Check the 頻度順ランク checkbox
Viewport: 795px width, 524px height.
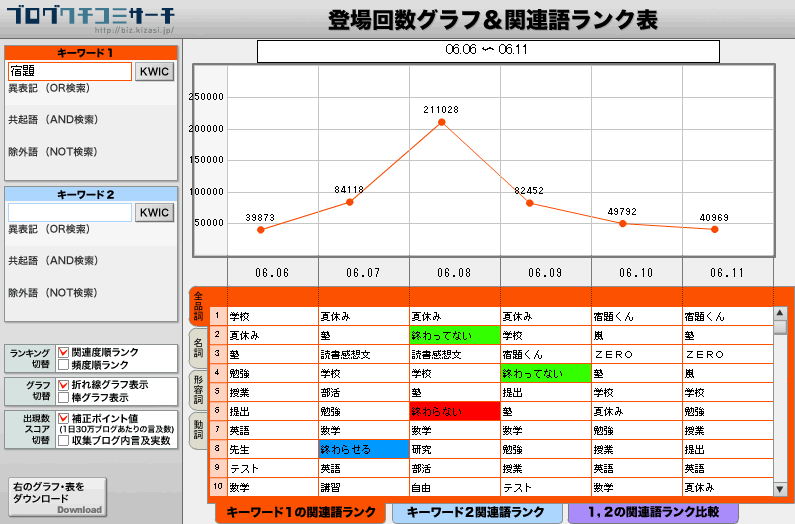click(x=64, y=365)
